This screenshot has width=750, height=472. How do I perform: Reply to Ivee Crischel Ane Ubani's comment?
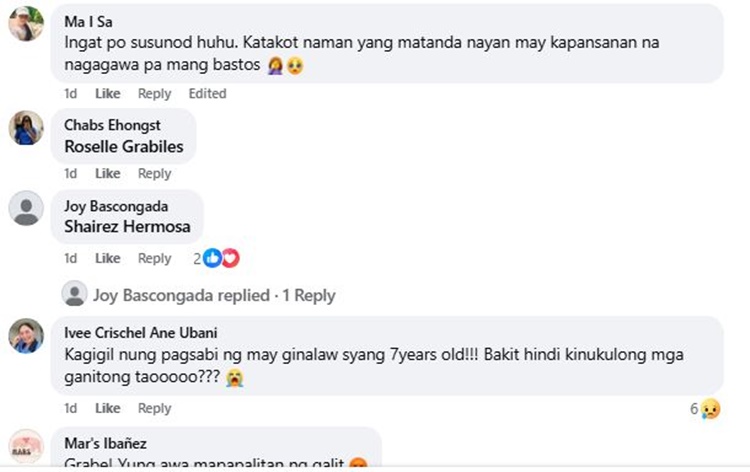[154, 408]
